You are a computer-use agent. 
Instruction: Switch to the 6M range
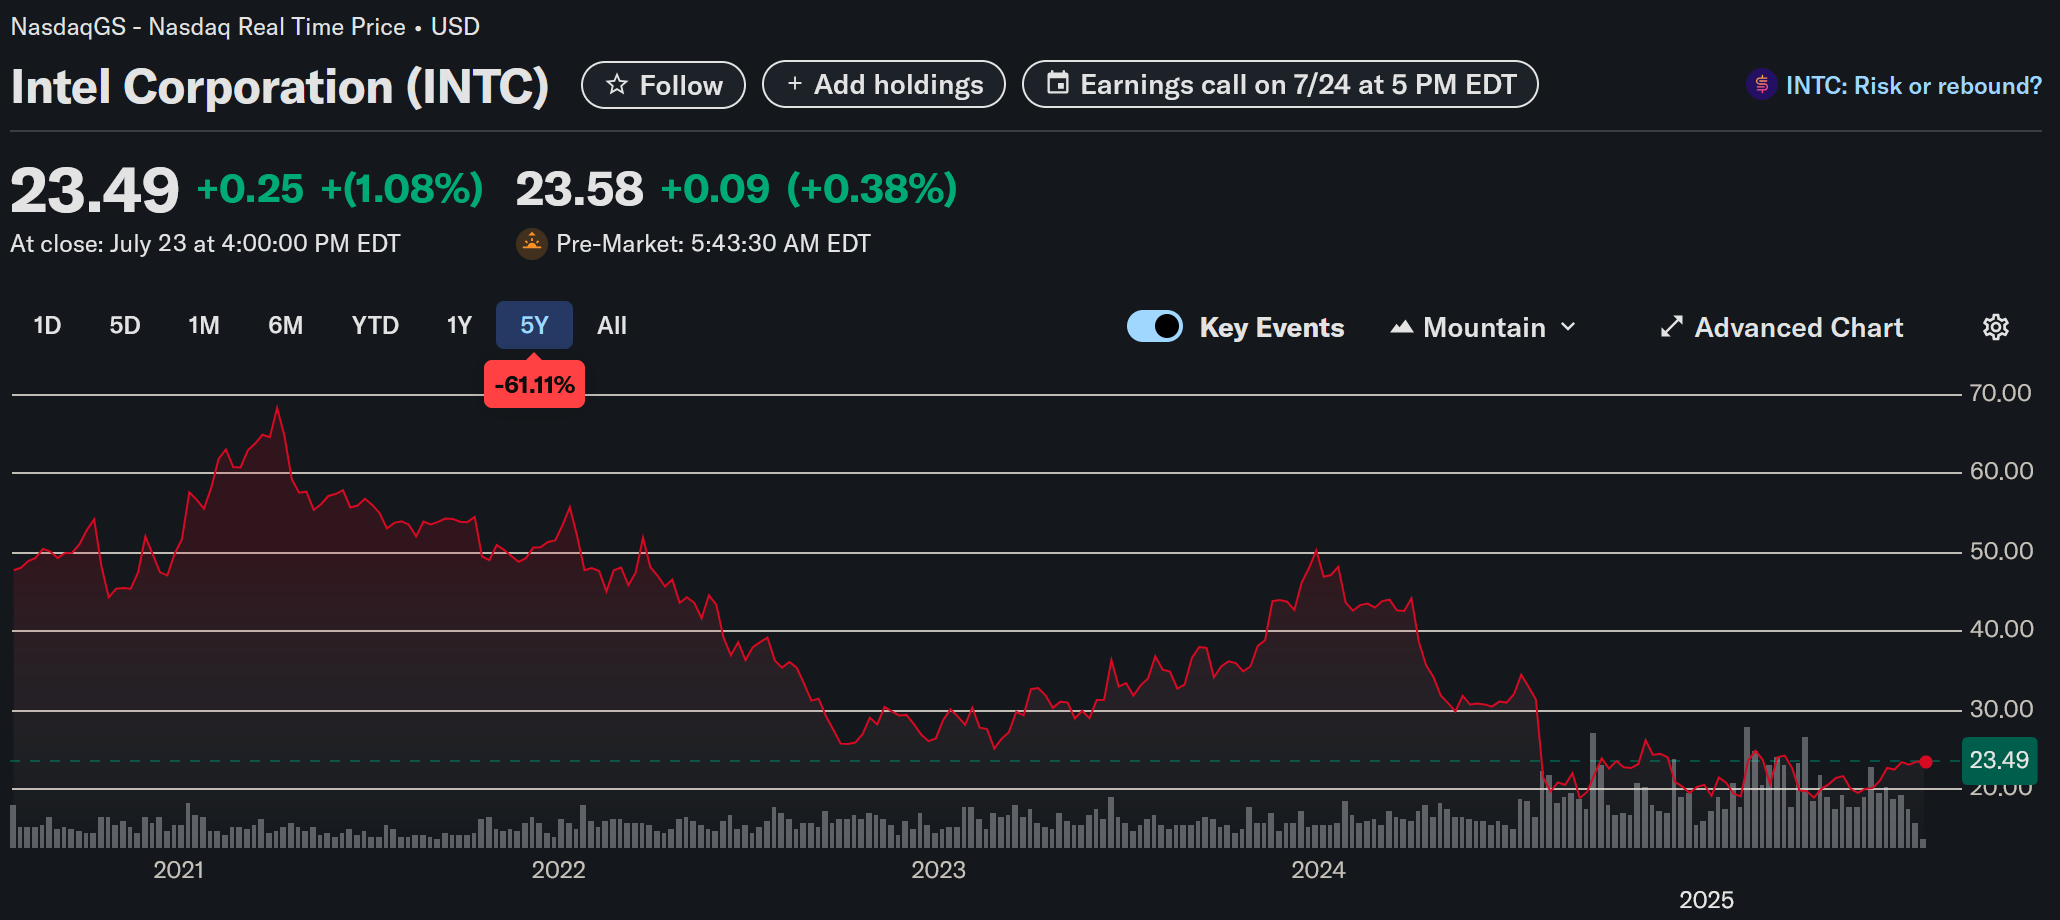click(x=285, y=325)
